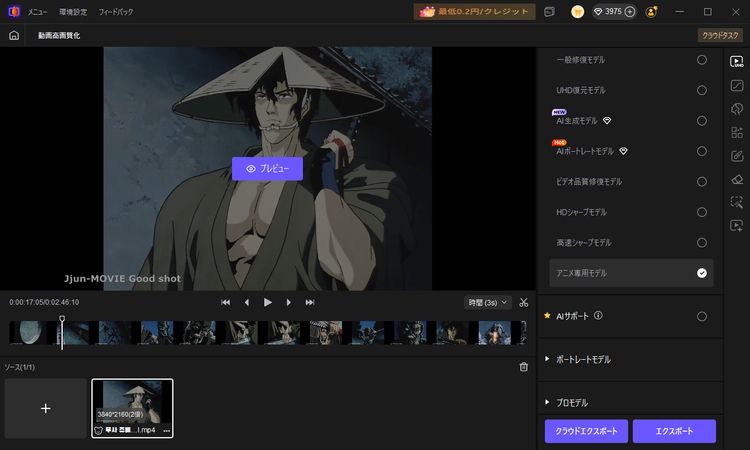Step forward one frame

(x=288, y=302)
